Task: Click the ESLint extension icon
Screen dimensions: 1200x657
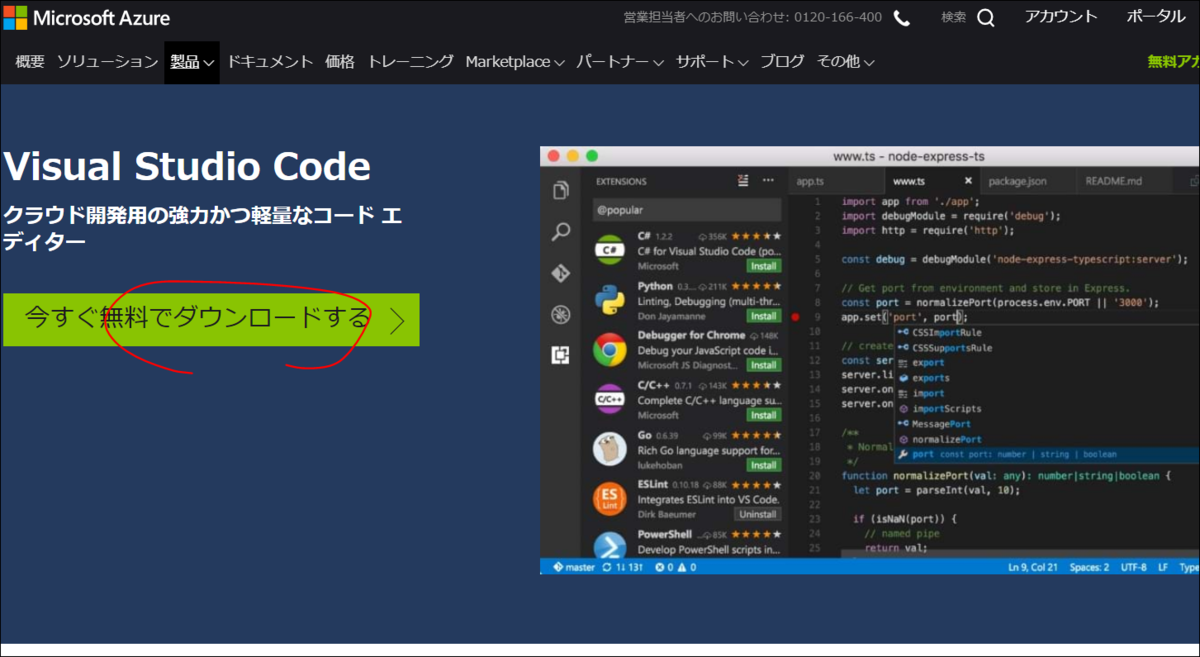Action: [610, 498]
